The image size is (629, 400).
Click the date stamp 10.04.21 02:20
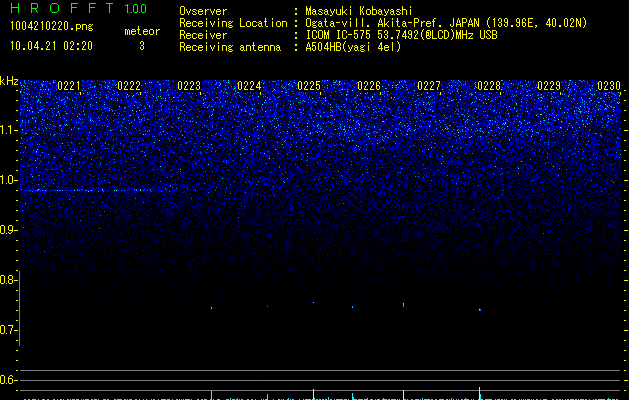(x=51, y=46)
